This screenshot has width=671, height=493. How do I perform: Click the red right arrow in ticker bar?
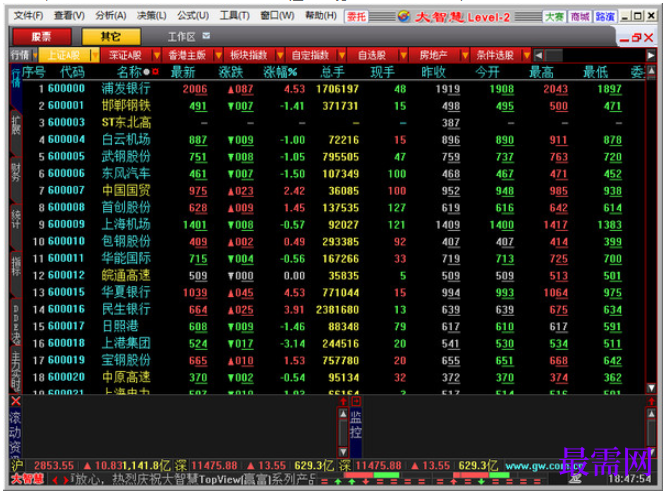[x=66, y=480]
